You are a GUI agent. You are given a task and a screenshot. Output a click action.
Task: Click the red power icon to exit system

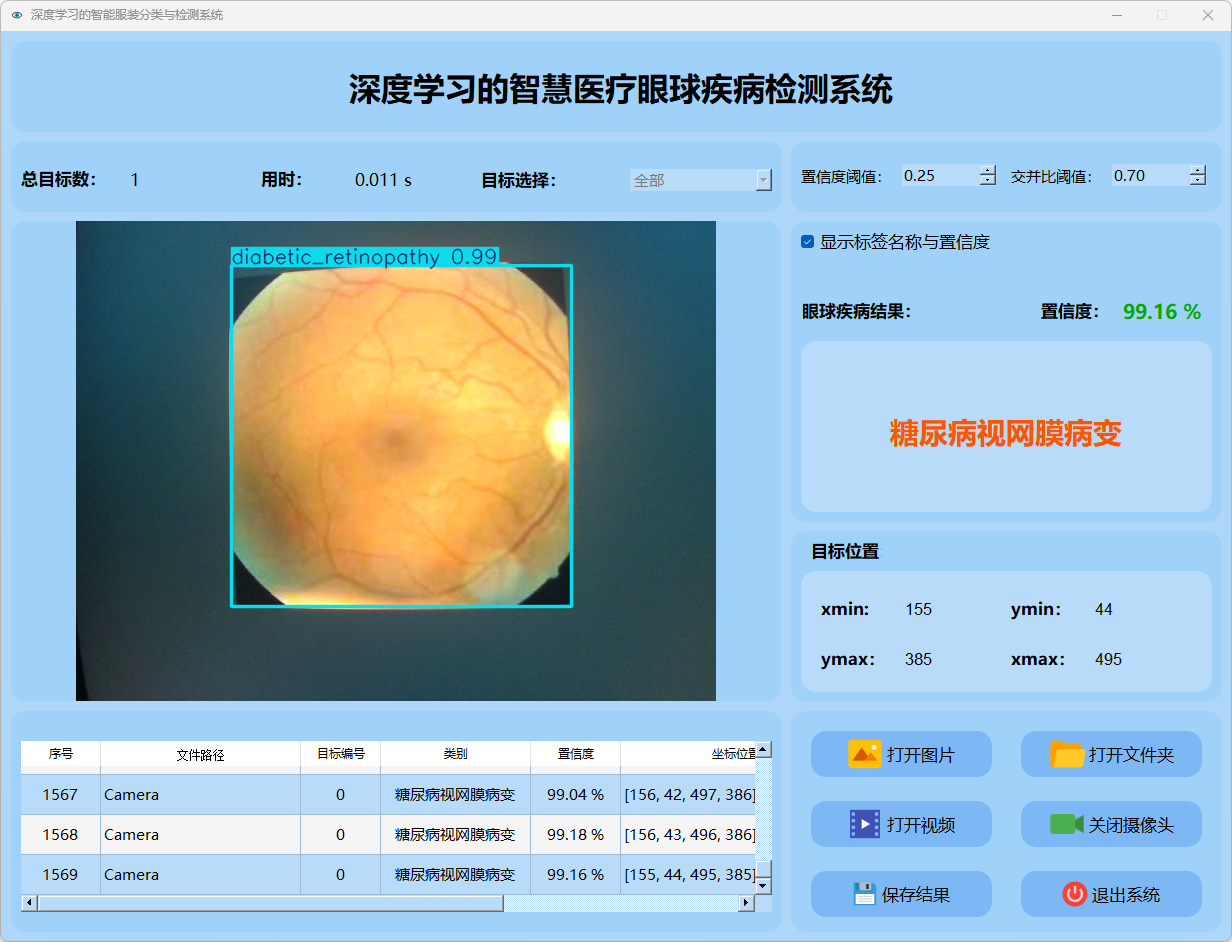1074,894
